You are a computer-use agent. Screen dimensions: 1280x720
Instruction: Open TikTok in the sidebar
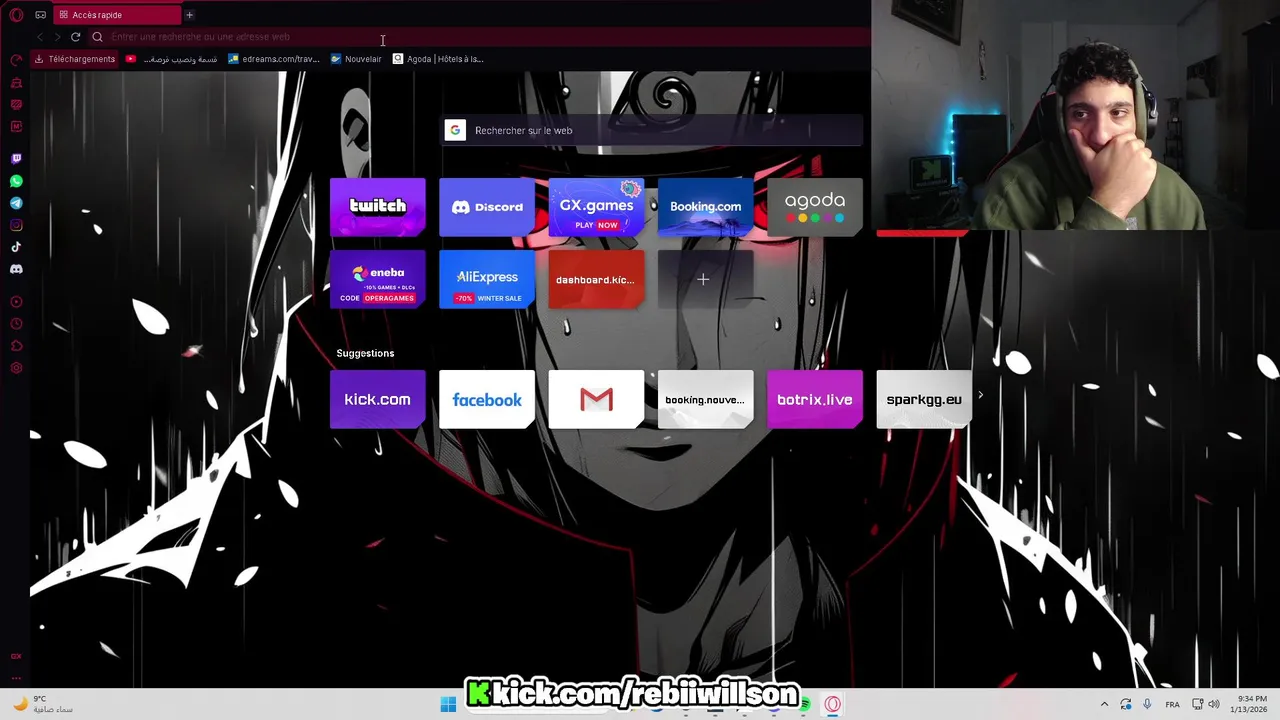pos(16,247)
